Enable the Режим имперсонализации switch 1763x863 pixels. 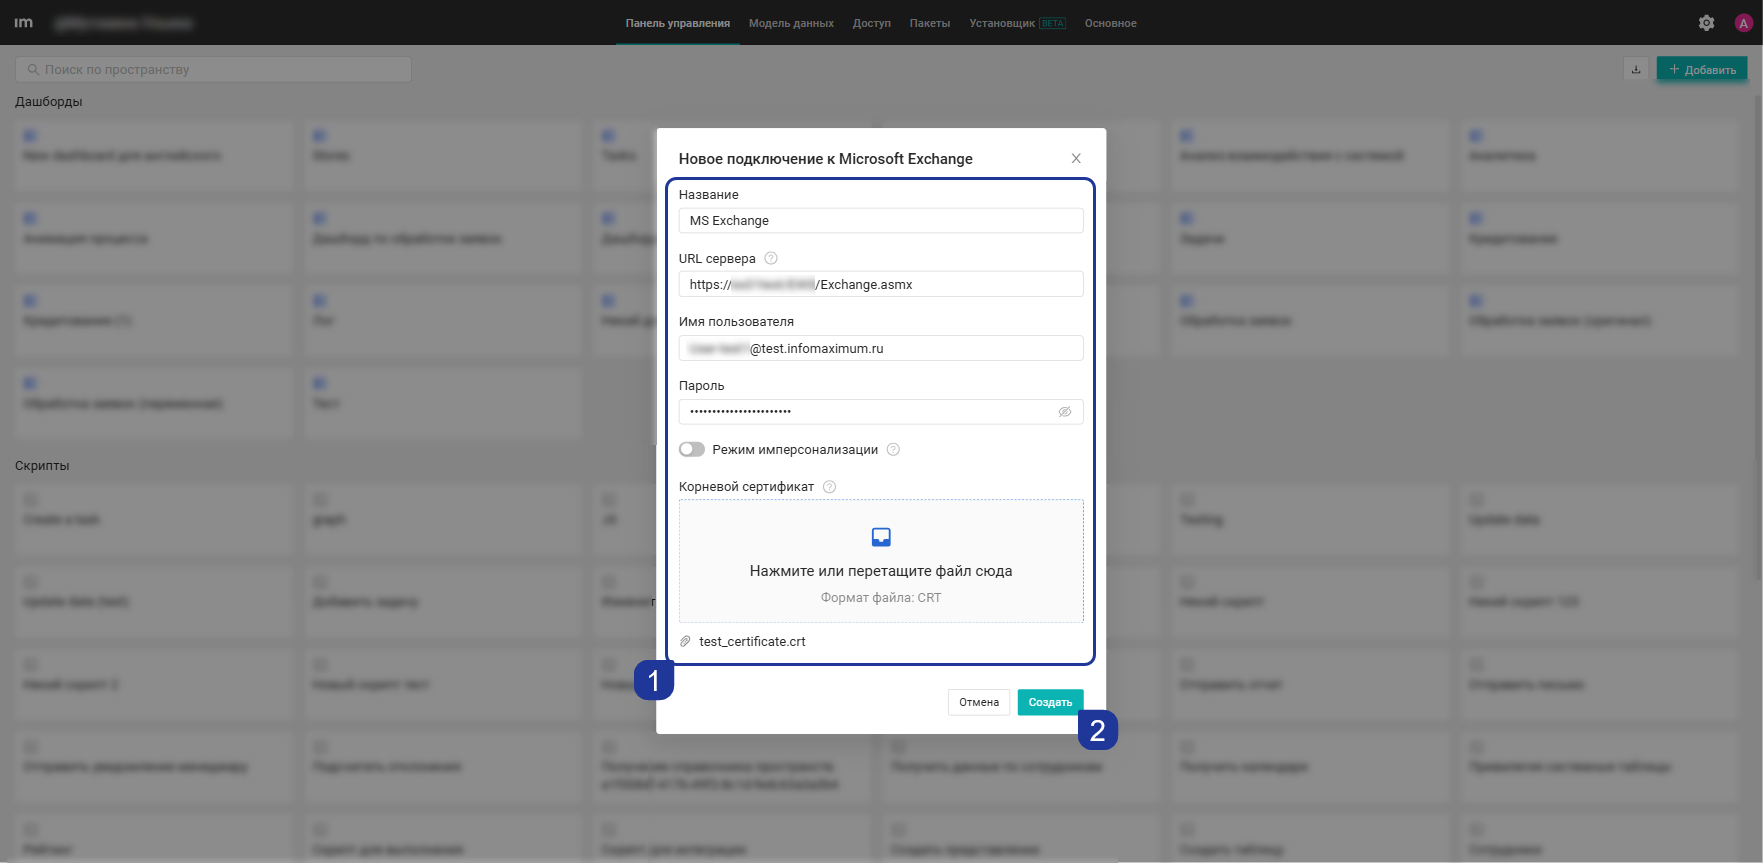pyautogui.click(x=692, y=450)
